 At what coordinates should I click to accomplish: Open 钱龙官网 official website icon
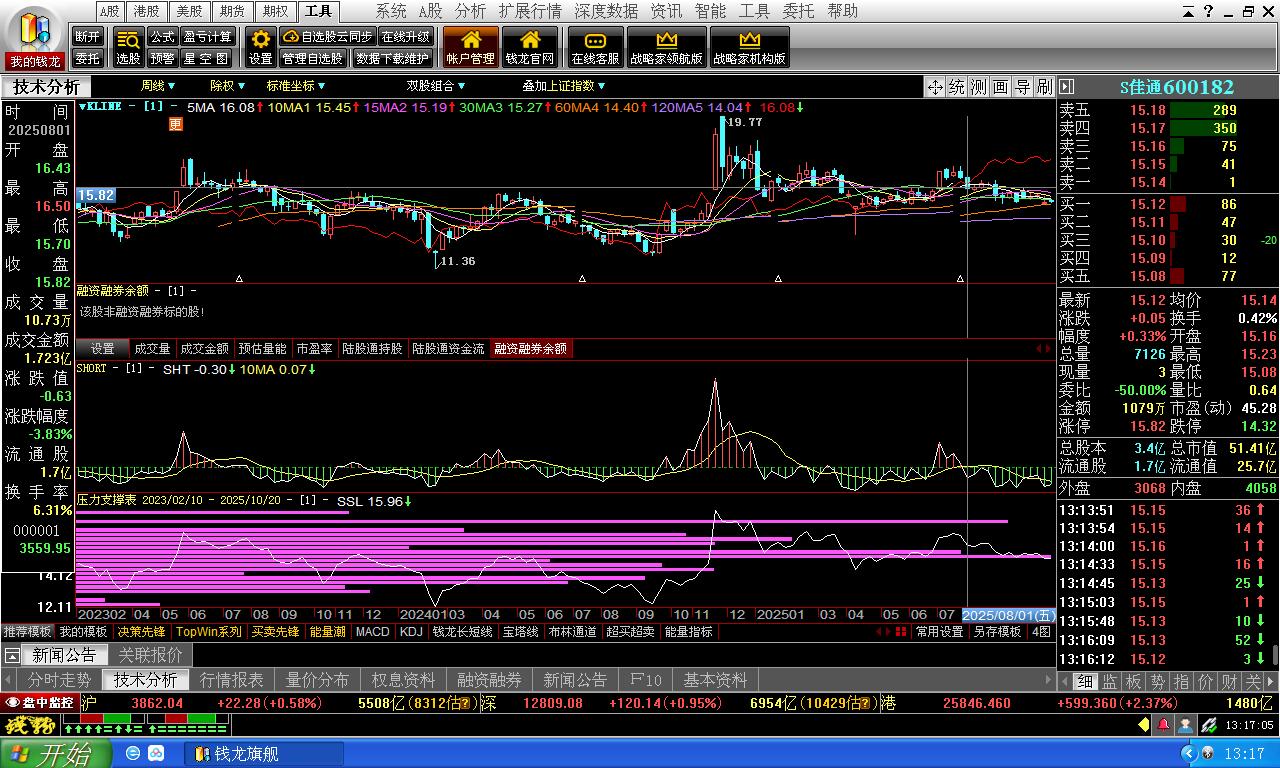pos(530,47)
